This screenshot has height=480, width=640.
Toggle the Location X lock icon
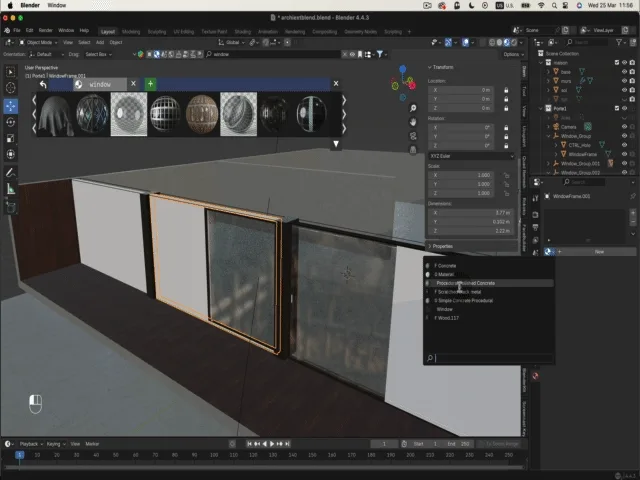507,90
